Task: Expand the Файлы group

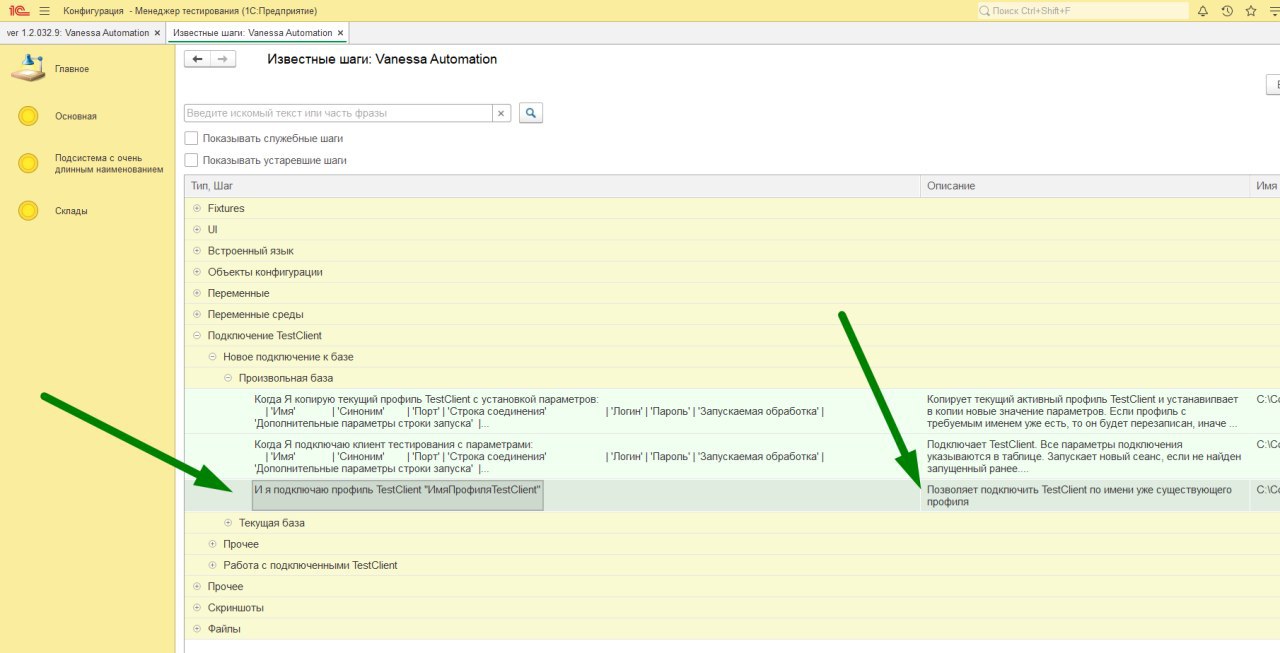Action: (197, 629)
